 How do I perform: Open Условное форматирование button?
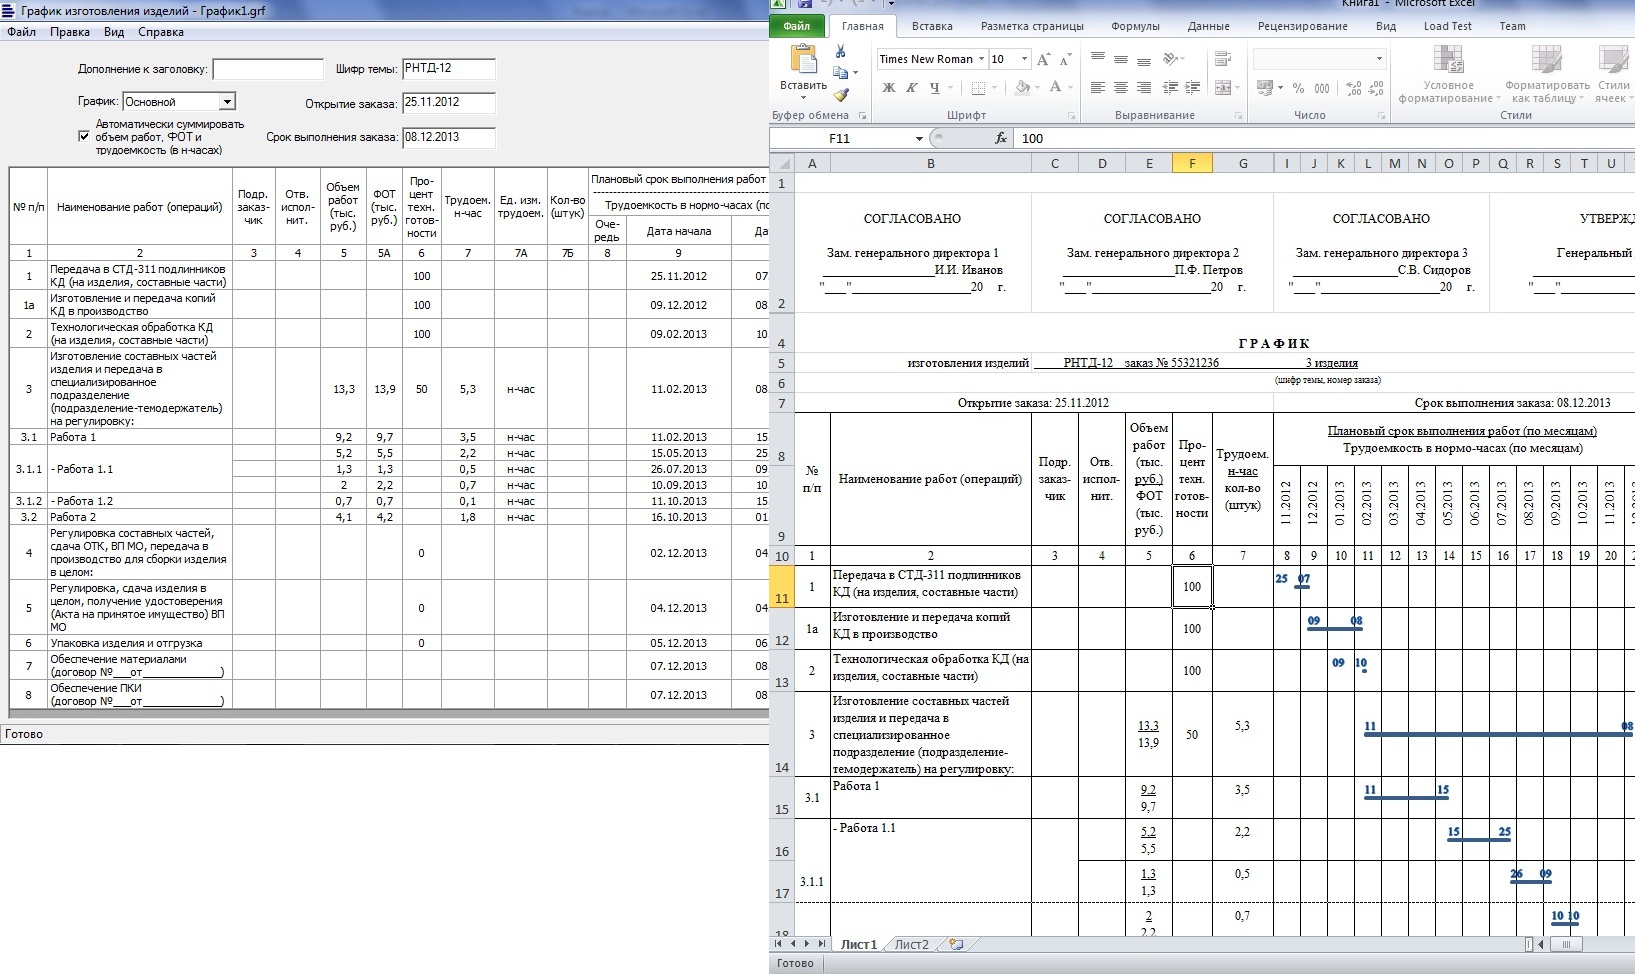(1448, 75)
